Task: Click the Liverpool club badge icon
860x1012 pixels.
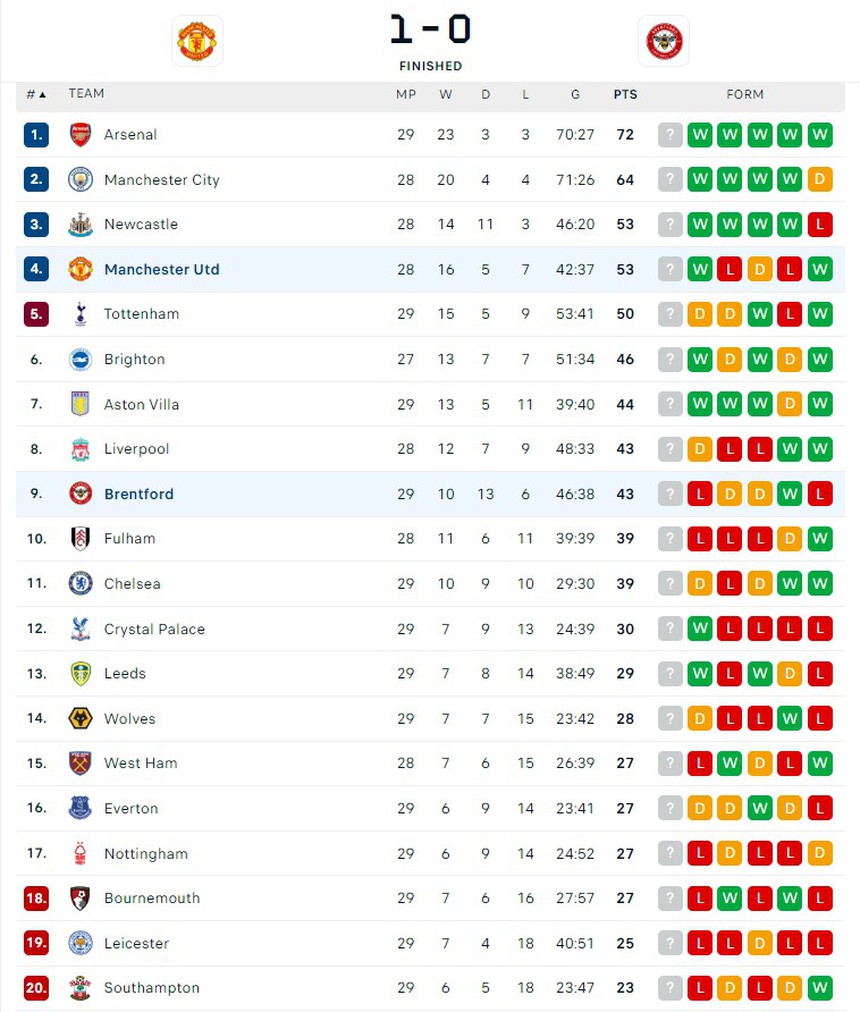Action: (80, 449)
